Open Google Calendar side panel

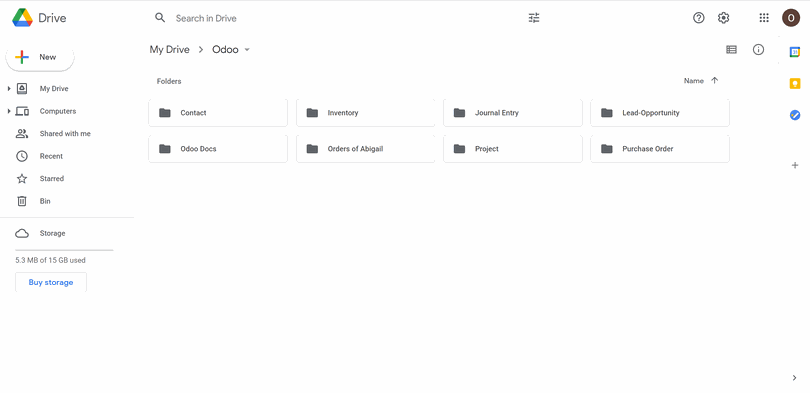click(795, 52)
